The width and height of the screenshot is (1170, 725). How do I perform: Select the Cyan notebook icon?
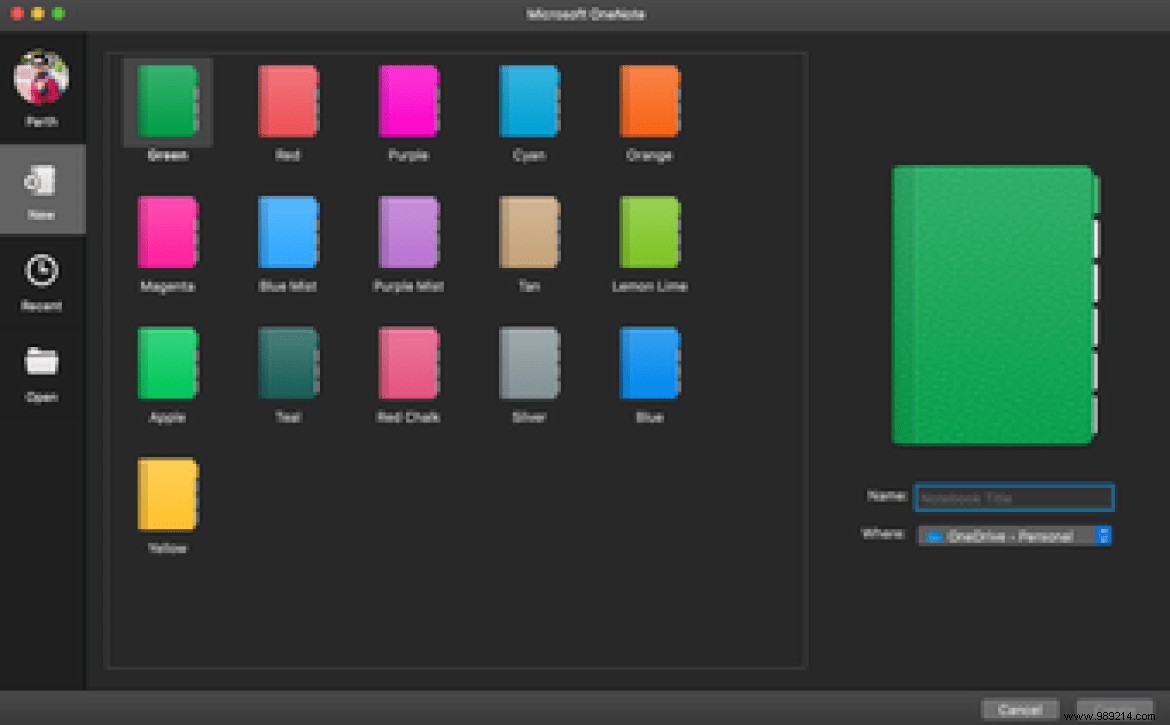529,102
